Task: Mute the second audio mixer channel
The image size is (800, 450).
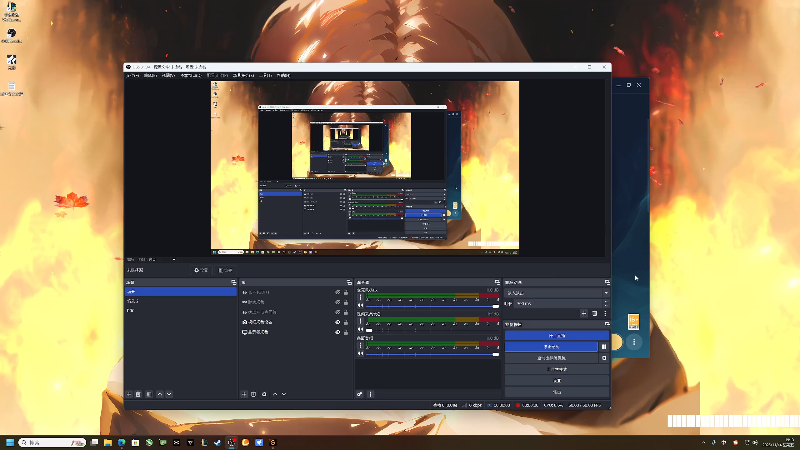Action: pos(360,330)
